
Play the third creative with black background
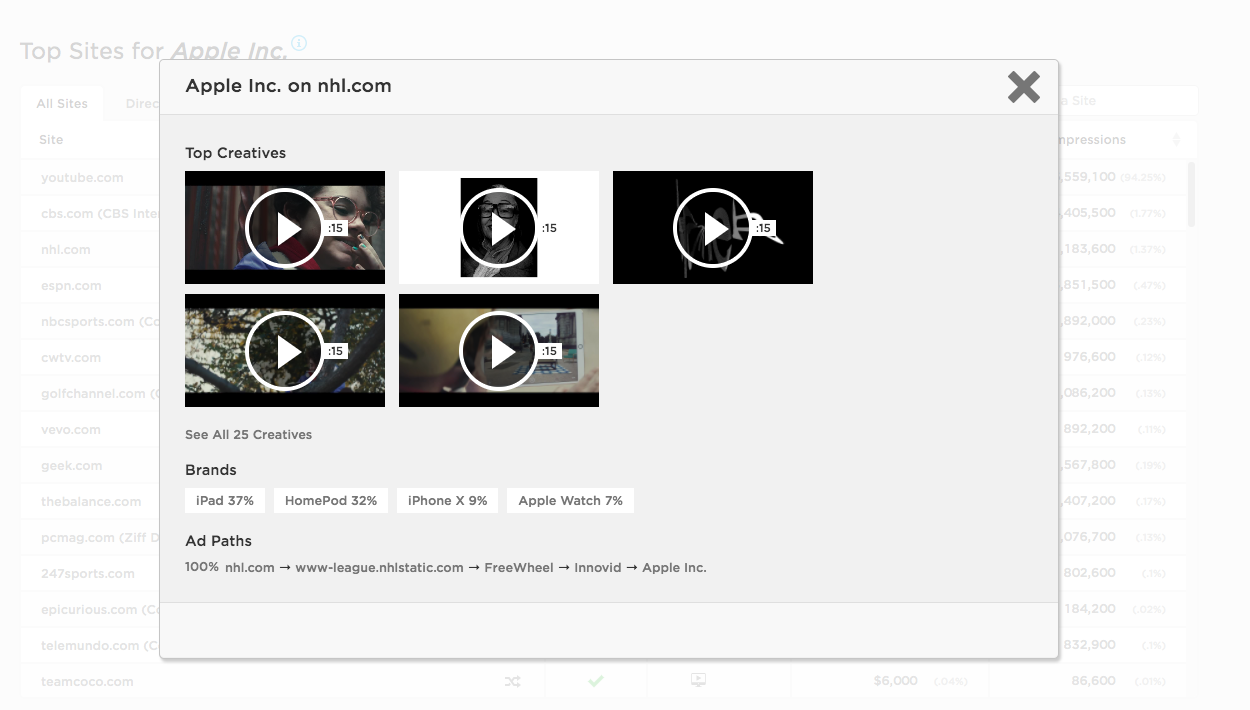[x=713, y=228]
